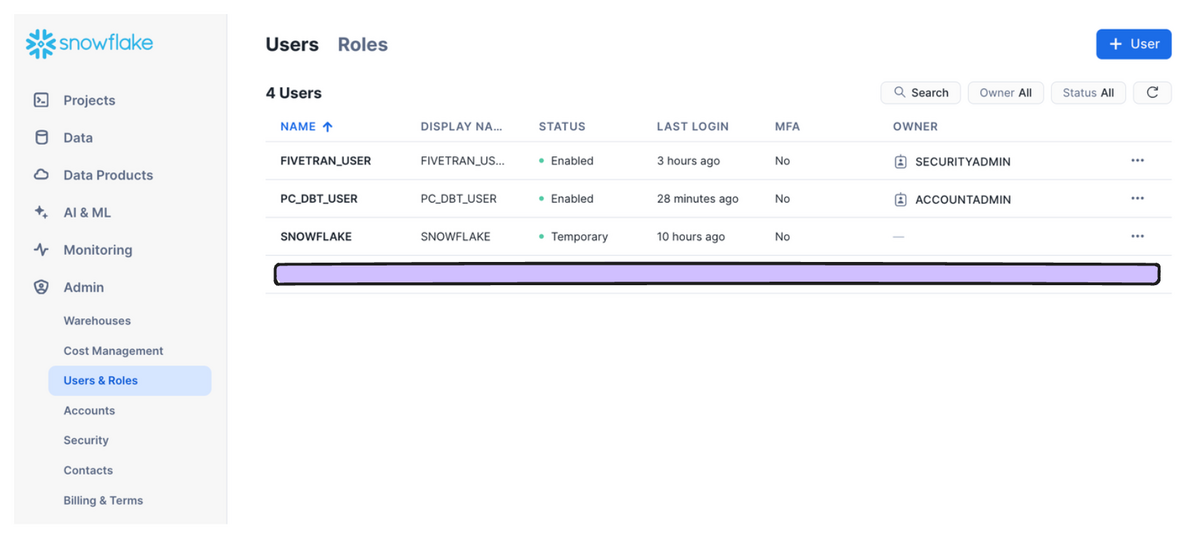The width and height of the screenshot is (1200, 538).
Task: Open the AI & ML sparkle icon
Action: [41, 212]
